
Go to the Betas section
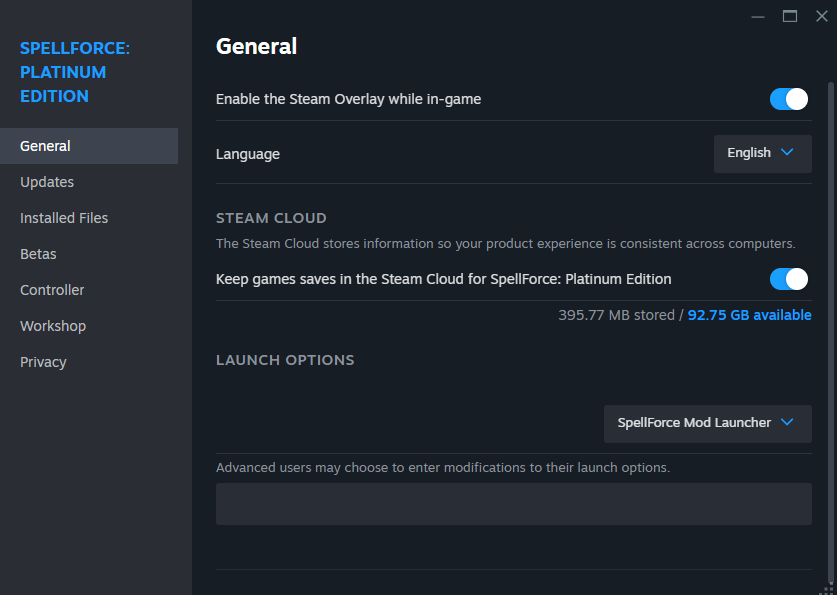pyautogui.click(x=38, y=254)
